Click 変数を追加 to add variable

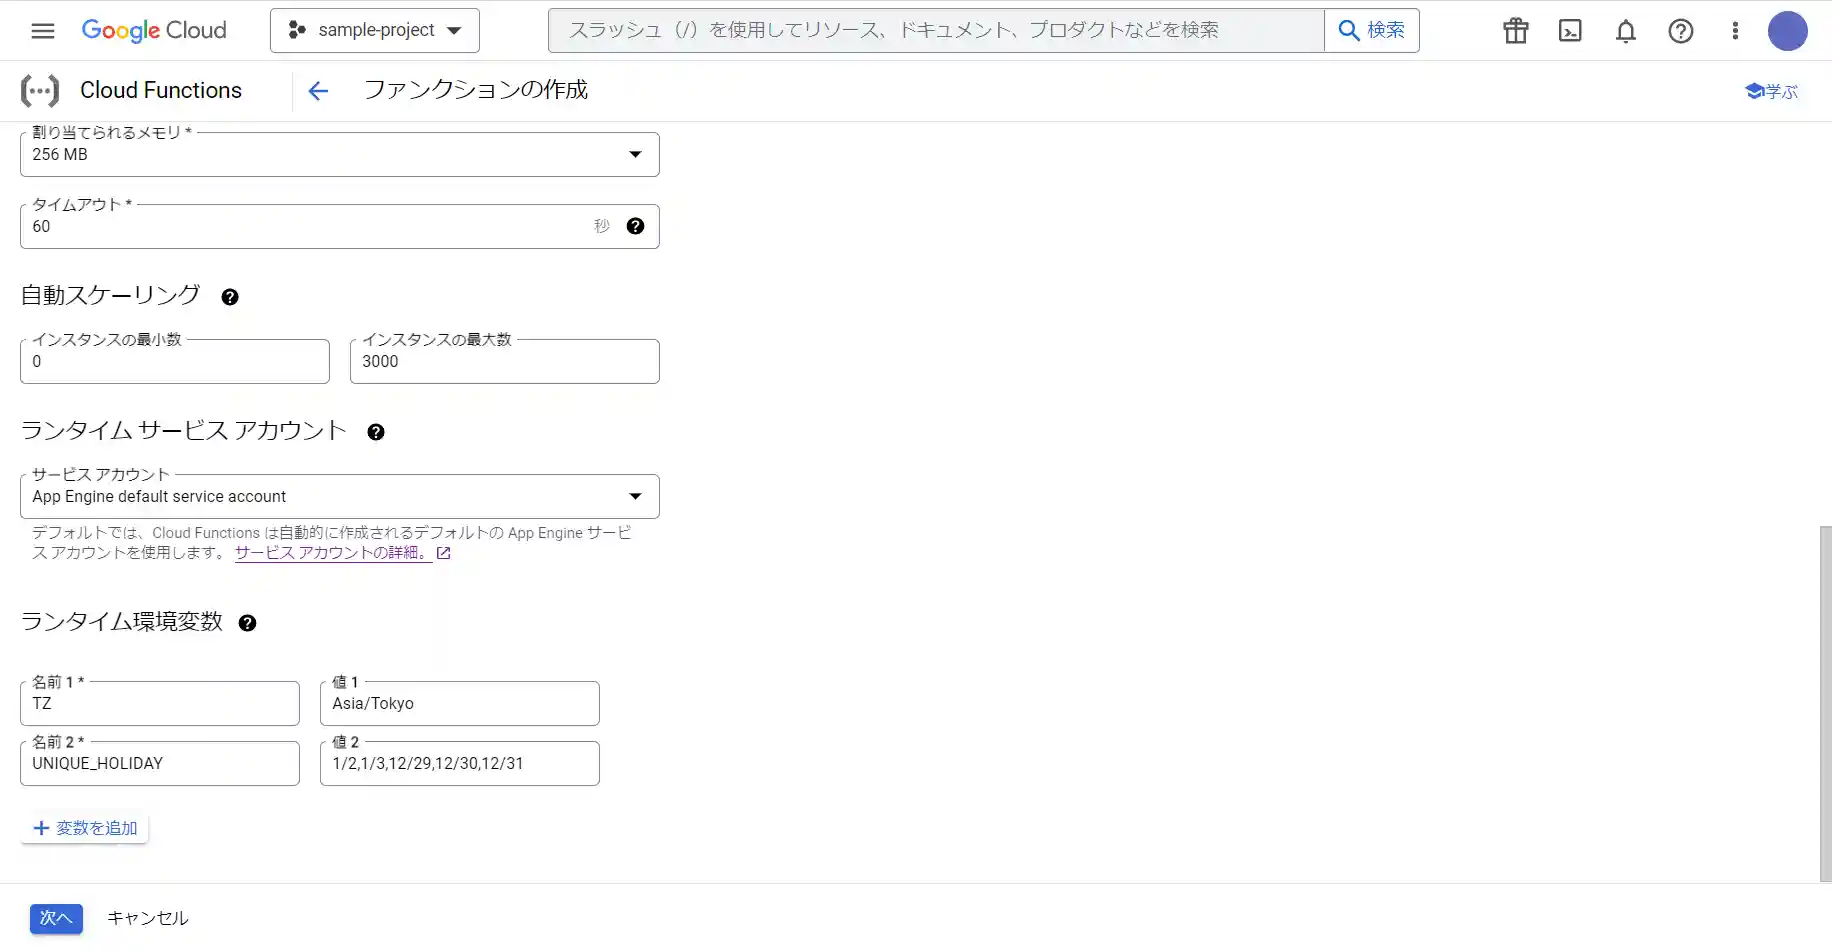click(x=85, y=828)
